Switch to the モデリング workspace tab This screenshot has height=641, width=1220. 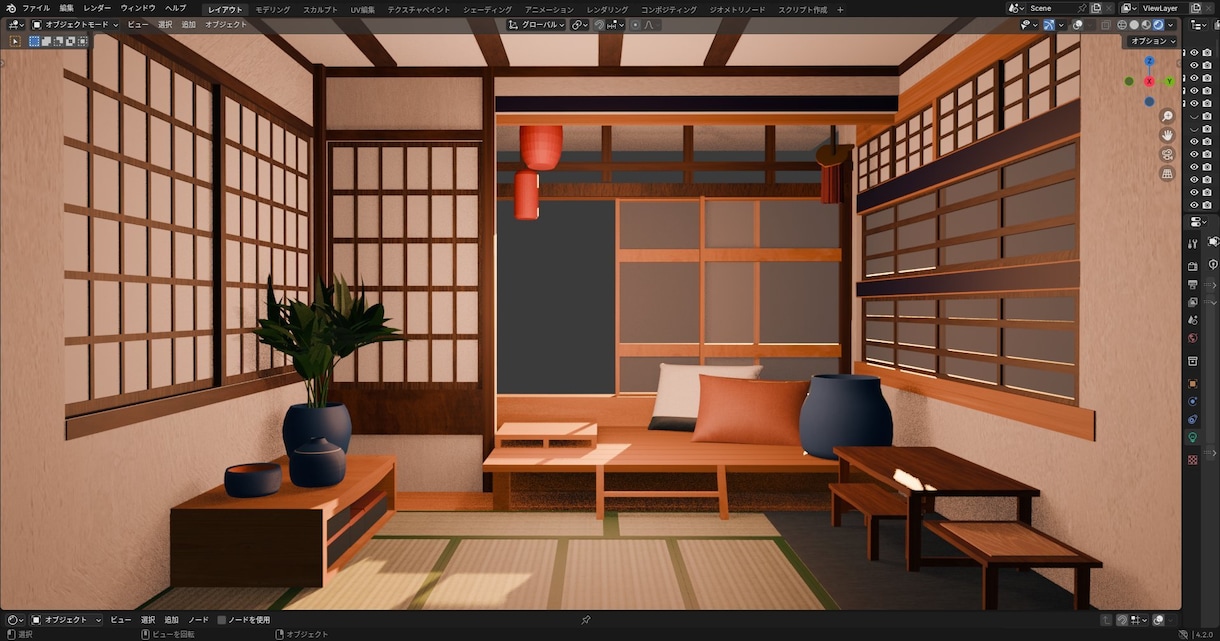point(272,9)
